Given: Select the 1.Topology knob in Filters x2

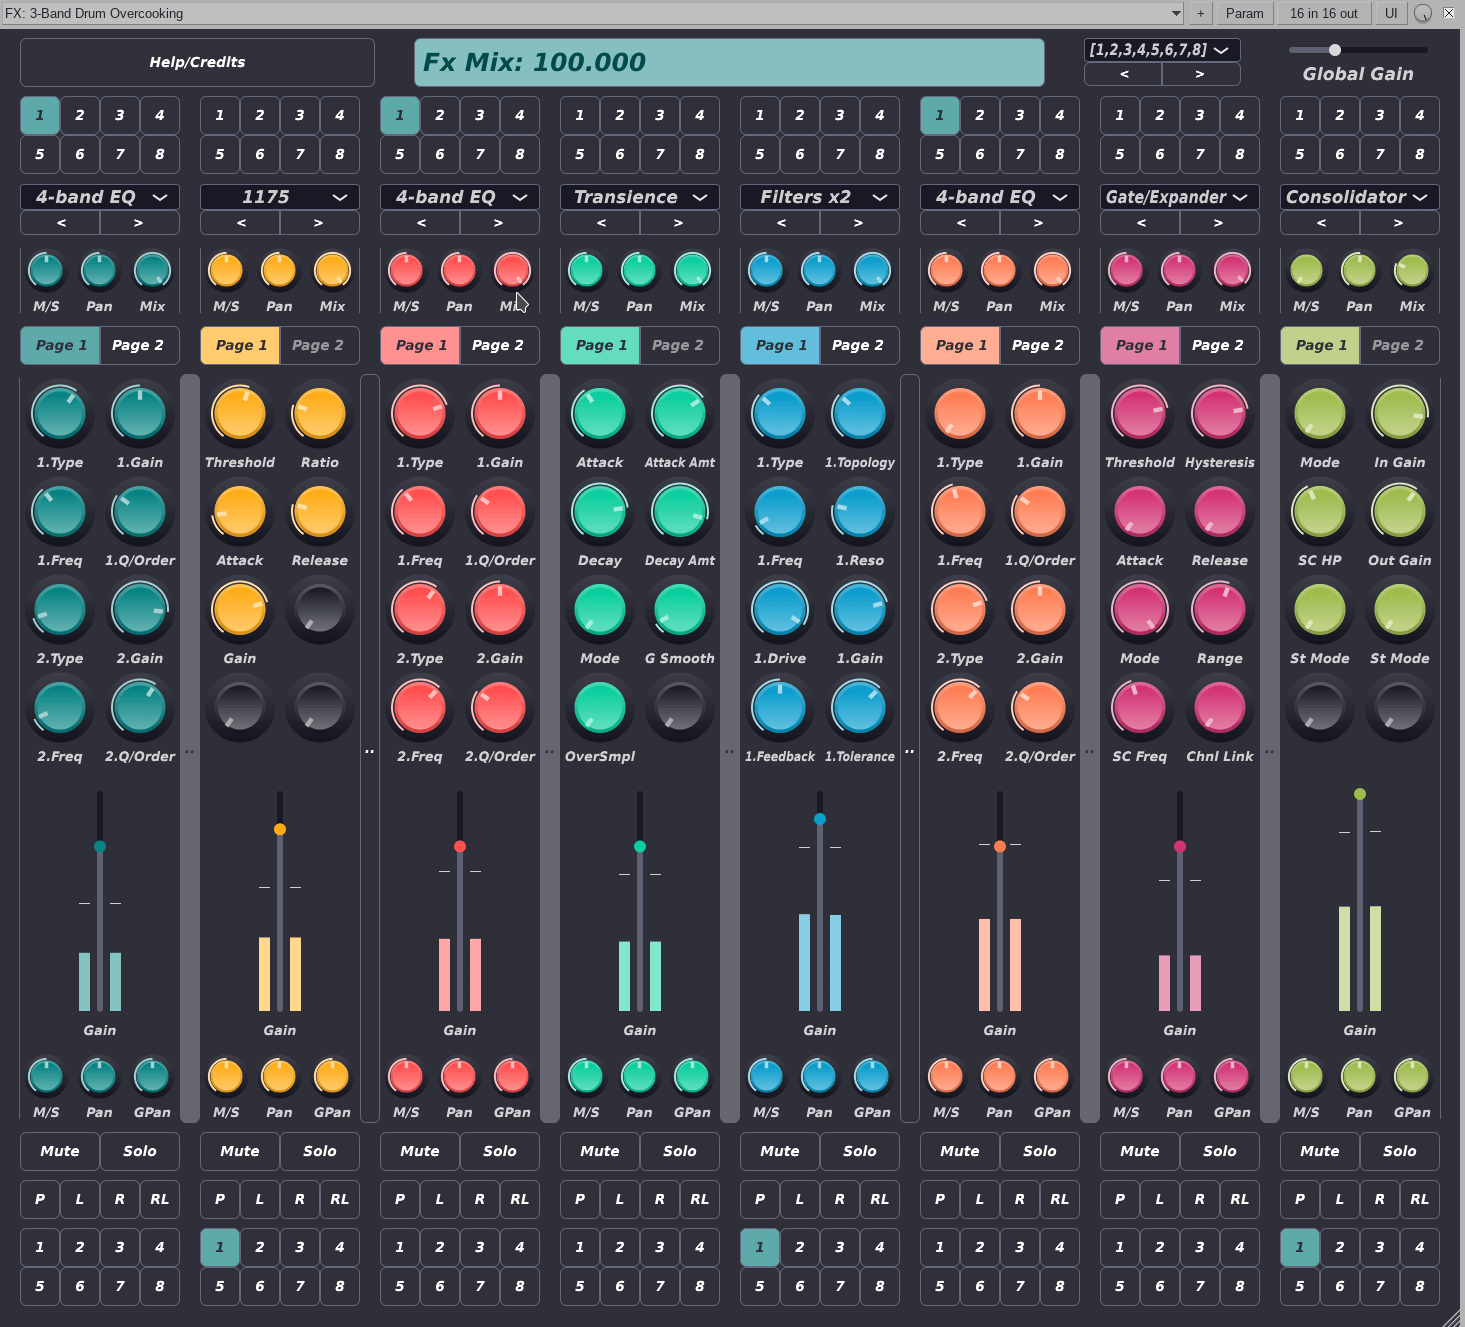Looking at the screenshot, I should click(859, 414).
